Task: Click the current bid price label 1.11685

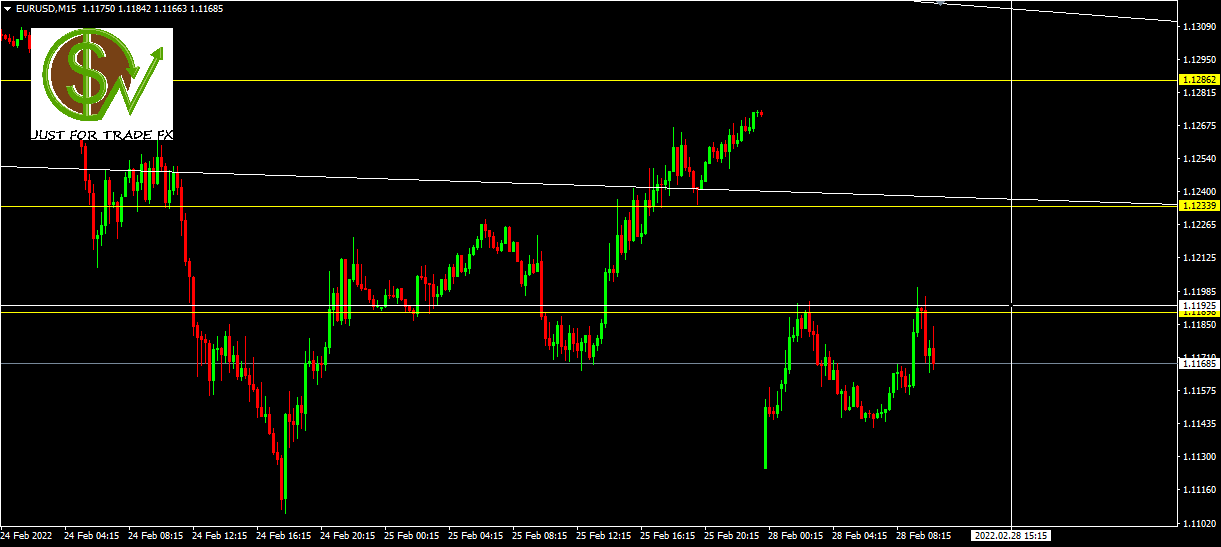Action: (1199, 363)
